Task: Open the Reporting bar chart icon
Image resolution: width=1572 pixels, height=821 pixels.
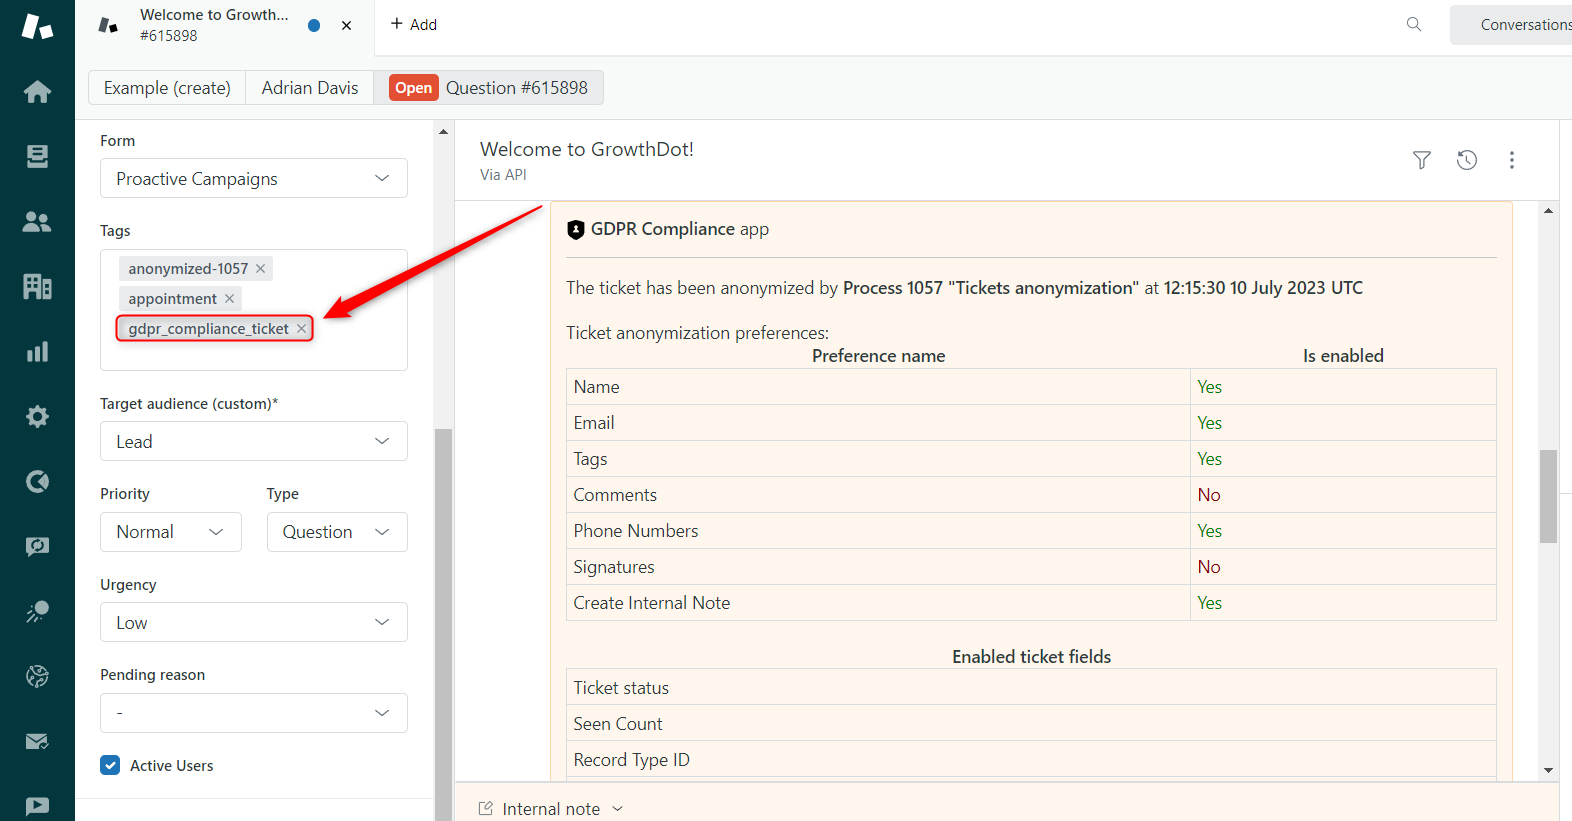Action: [37, 352]
